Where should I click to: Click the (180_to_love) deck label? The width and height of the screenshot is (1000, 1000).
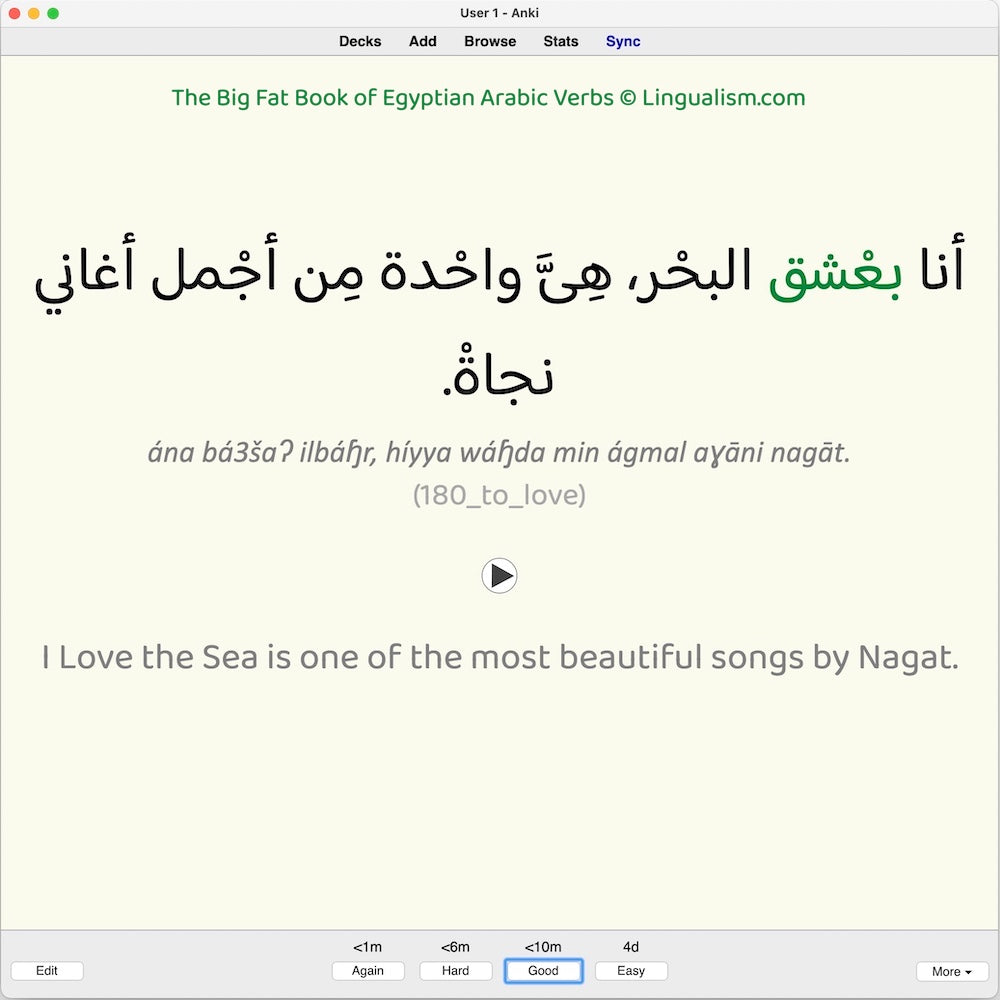click(x=500, y=496)
